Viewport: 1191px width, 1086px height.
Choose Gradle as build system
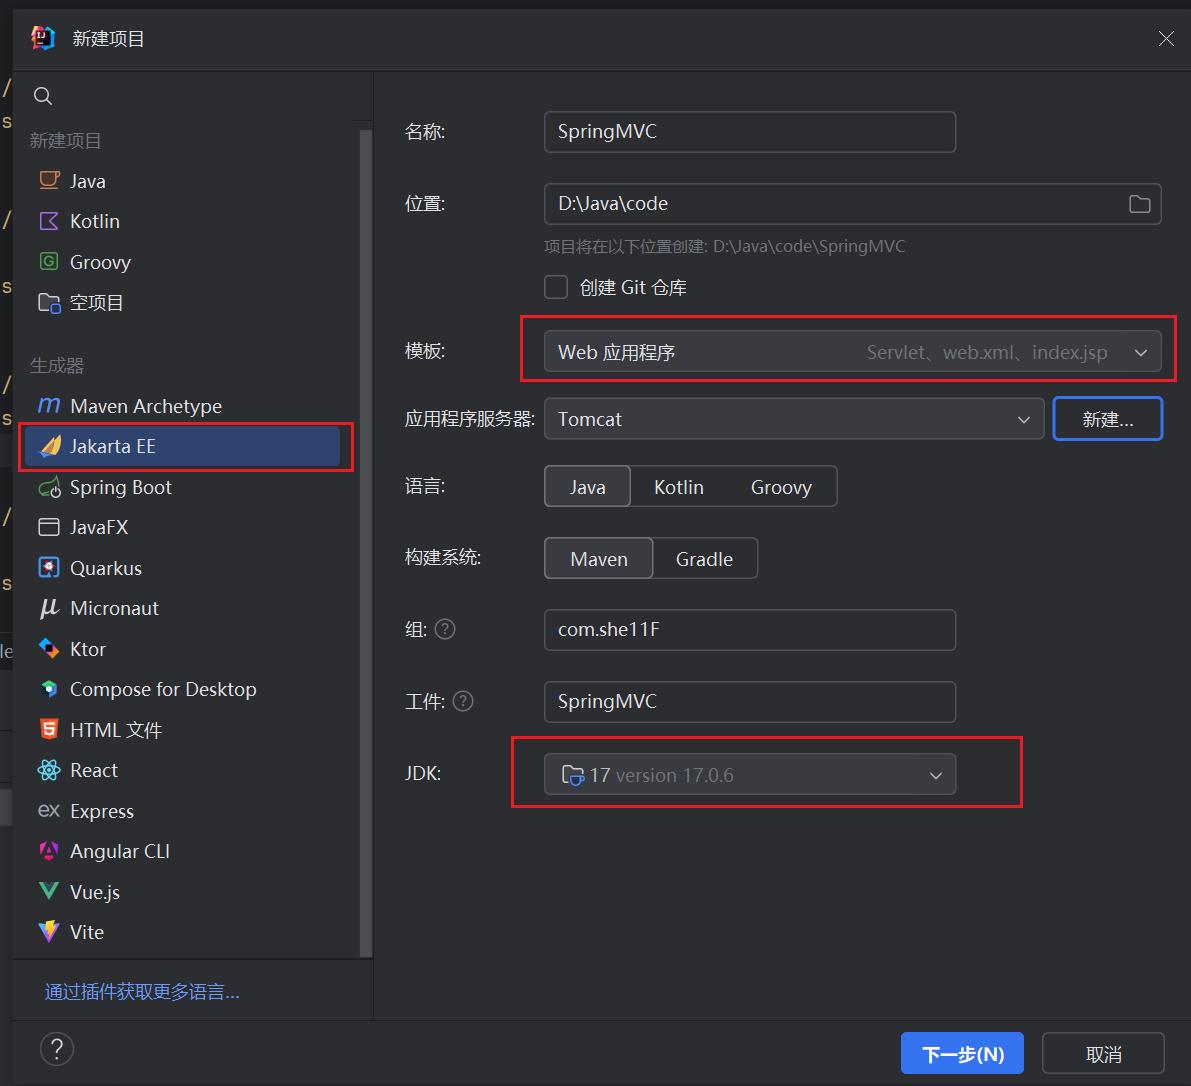coord(704,558)
